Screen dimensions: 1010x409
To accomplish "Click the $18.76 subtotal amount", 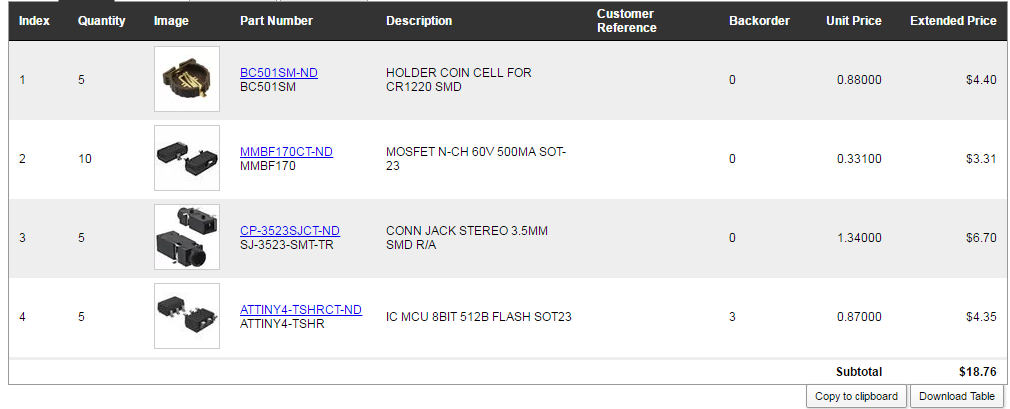I will tap(977, 372).
